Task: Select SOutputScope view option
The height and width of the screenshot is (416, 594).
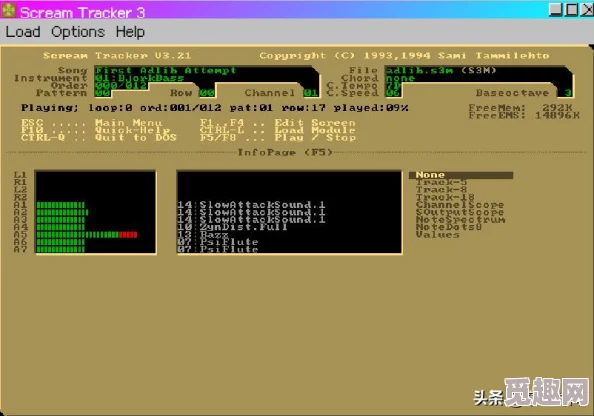Action: click(460, 212)
